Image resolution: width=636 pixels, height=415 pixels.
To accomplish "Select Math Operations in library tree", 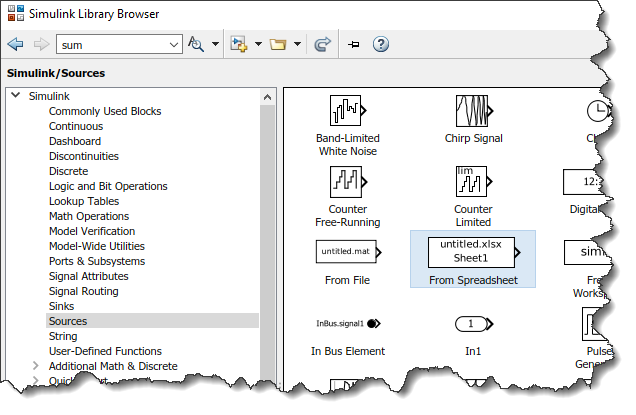I will [x=88, y=216].
